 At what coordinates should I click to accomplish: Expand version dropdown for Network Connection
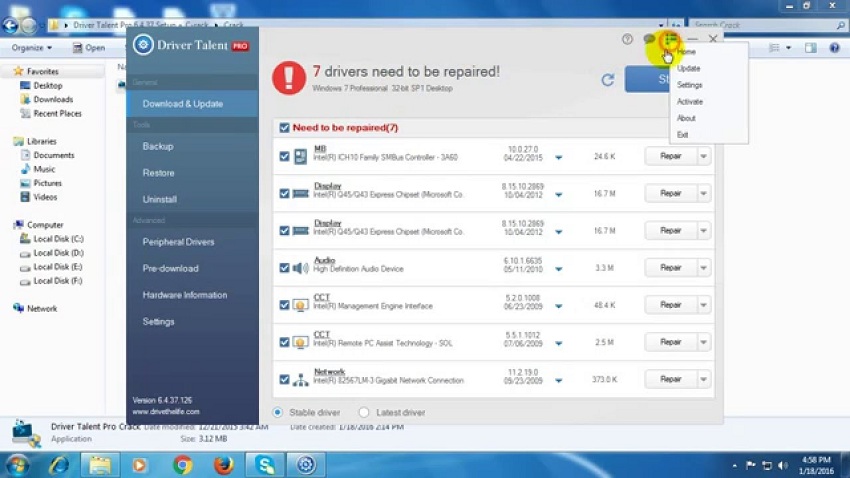coord(558,381)
